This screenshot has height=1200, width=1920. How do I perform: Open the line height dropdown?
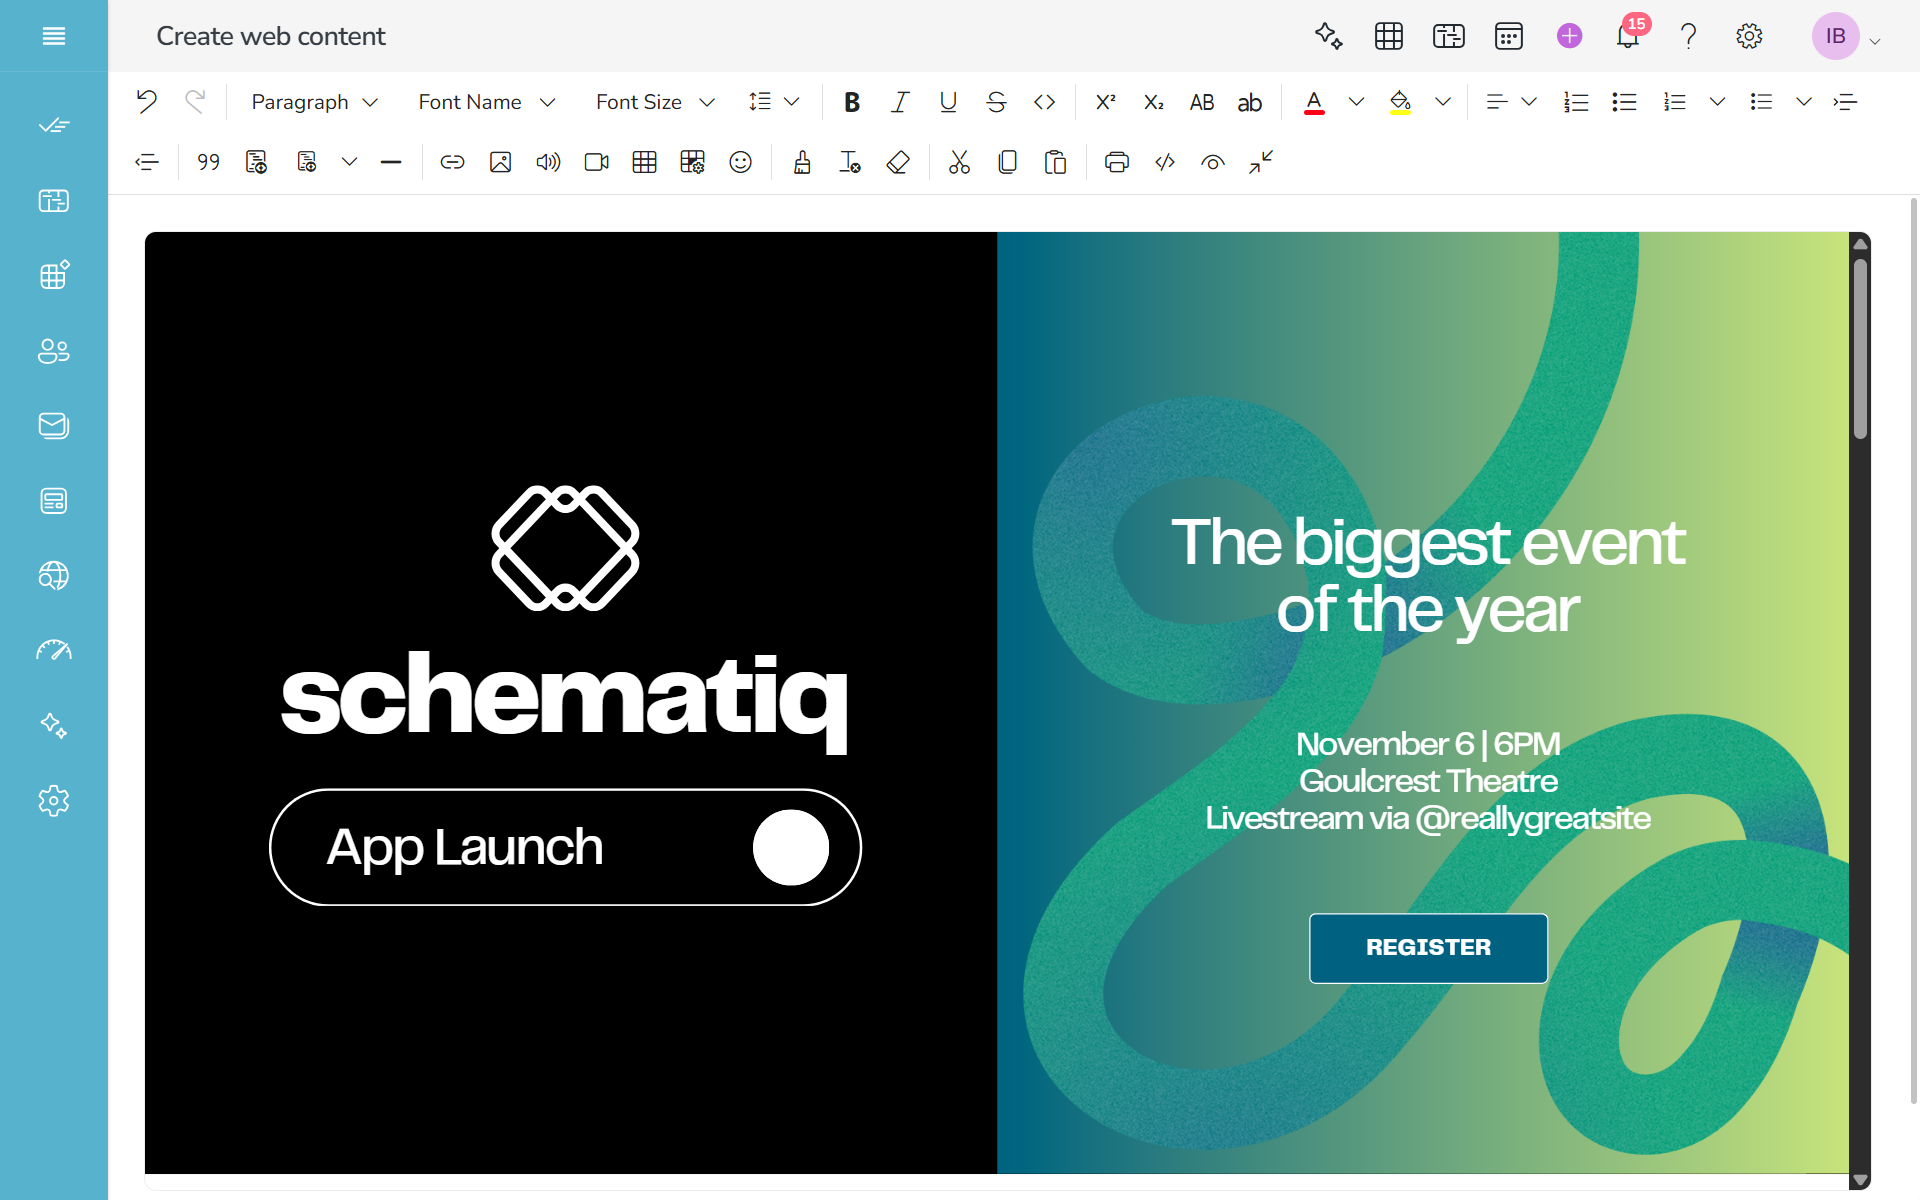[774, 102]
